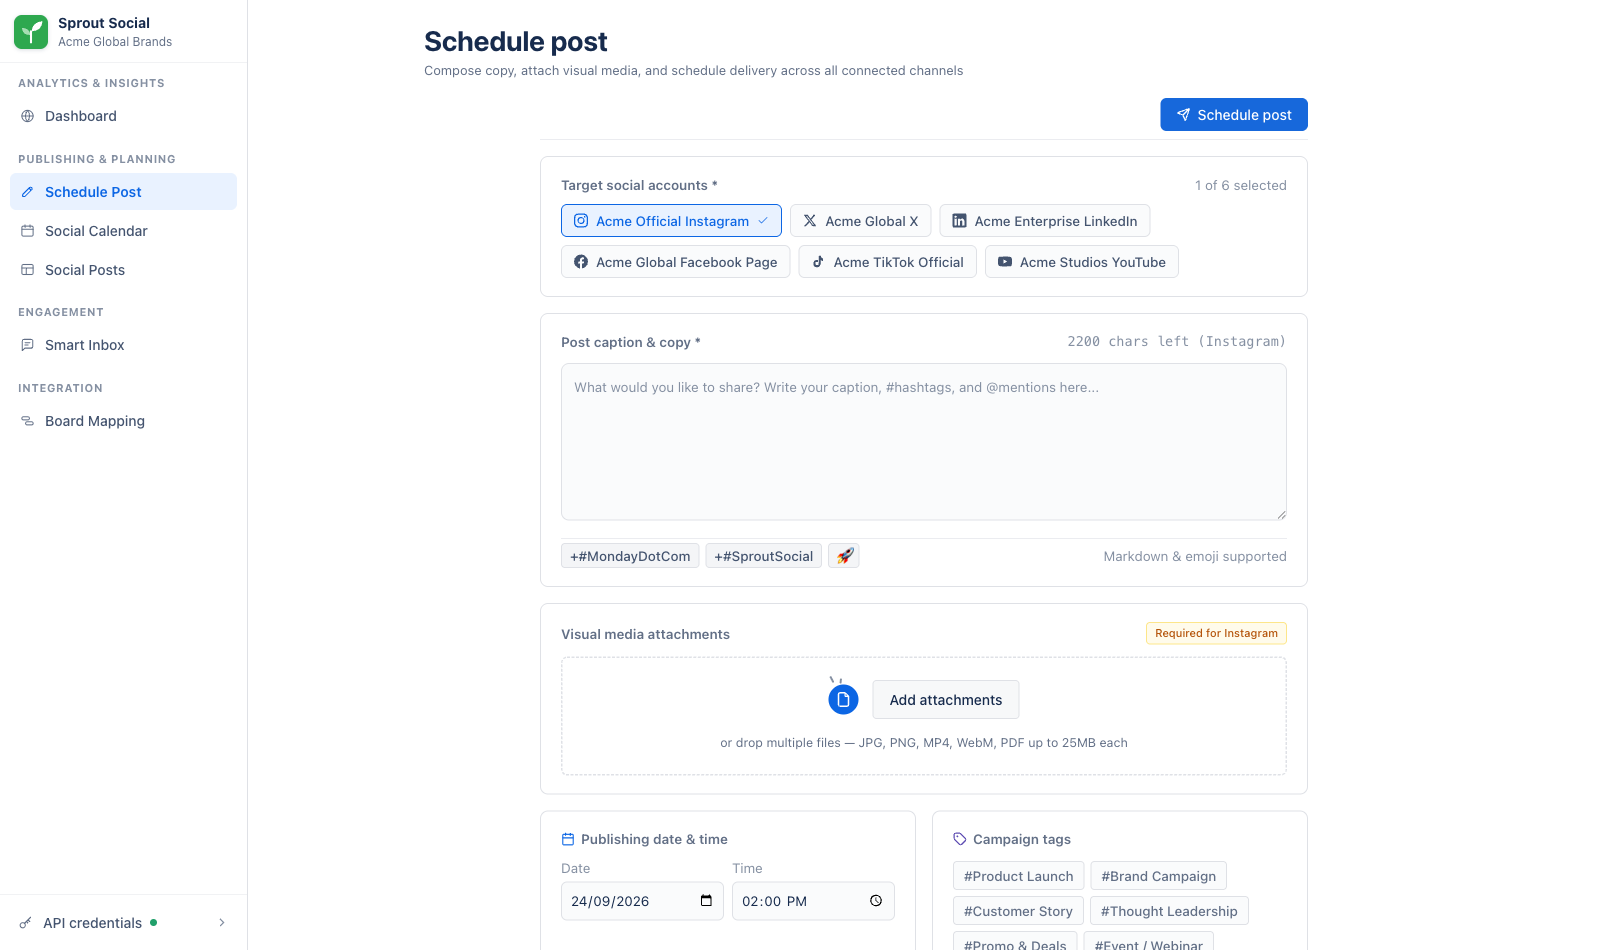Insert the +#MondayDotCom hashtag chip
The width and height of the screenshot is (1600, 950).
click(x=630, y=556)
